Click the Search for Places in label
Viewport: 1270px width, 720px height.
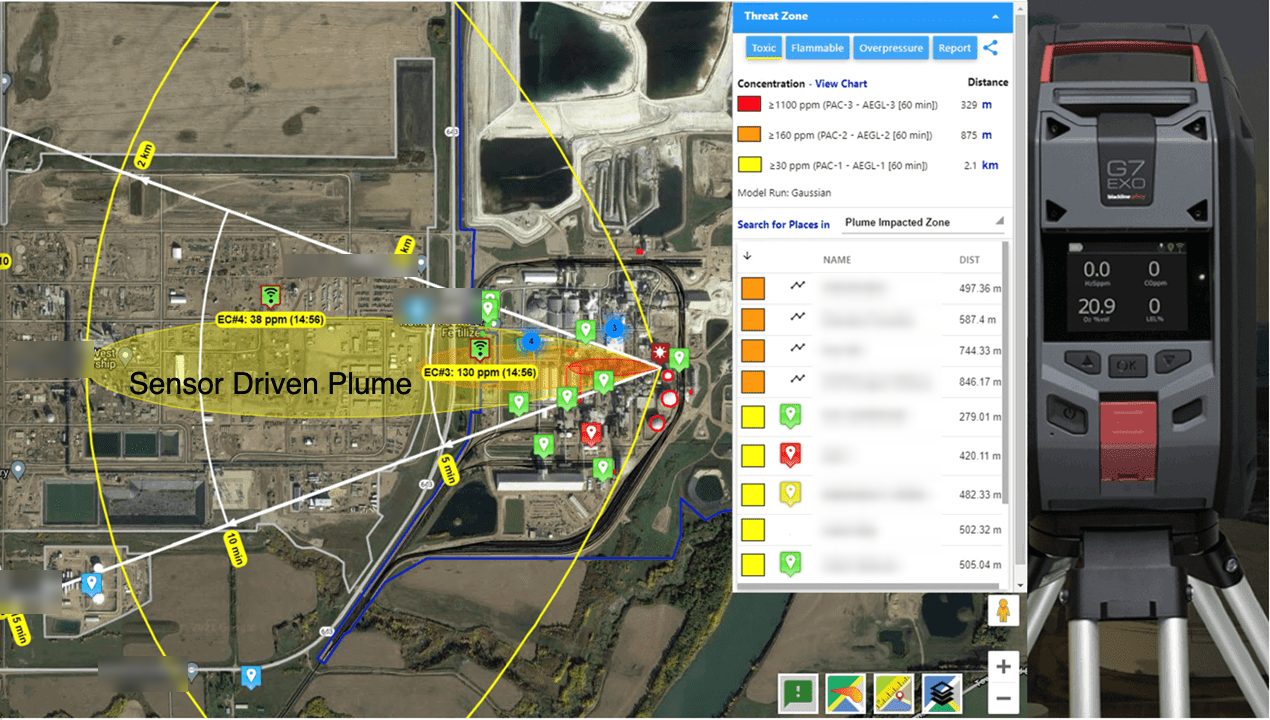click(783, 224)
